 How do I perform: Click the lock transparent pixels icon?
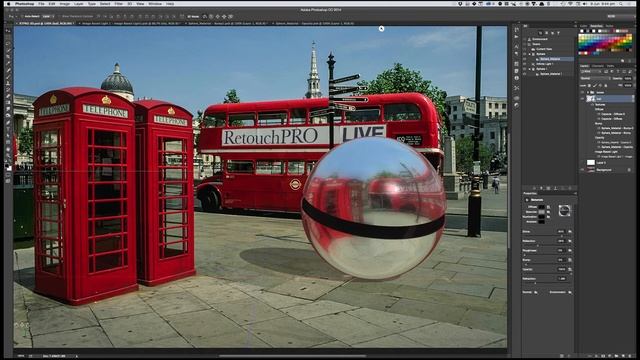(589, 85)
